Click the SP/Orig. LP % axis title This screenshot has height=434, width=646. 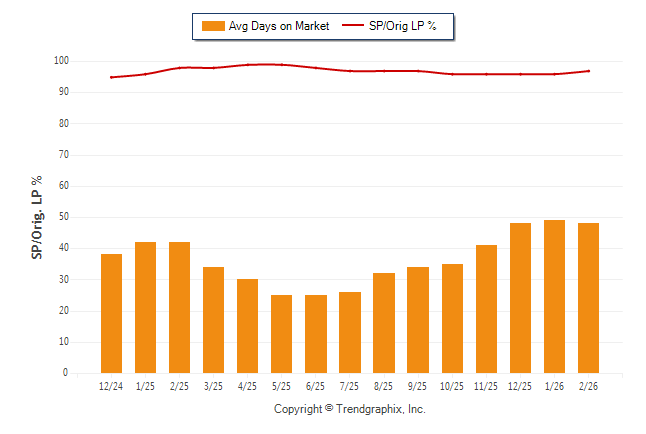(37, 218)
